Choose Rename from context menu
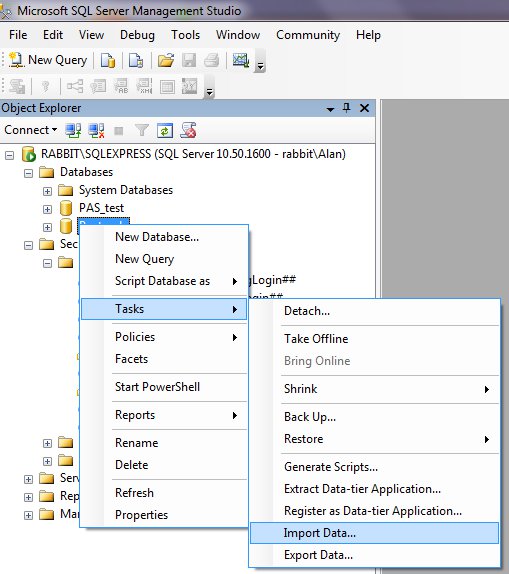509x574 pixels. (x=164, y=443)
